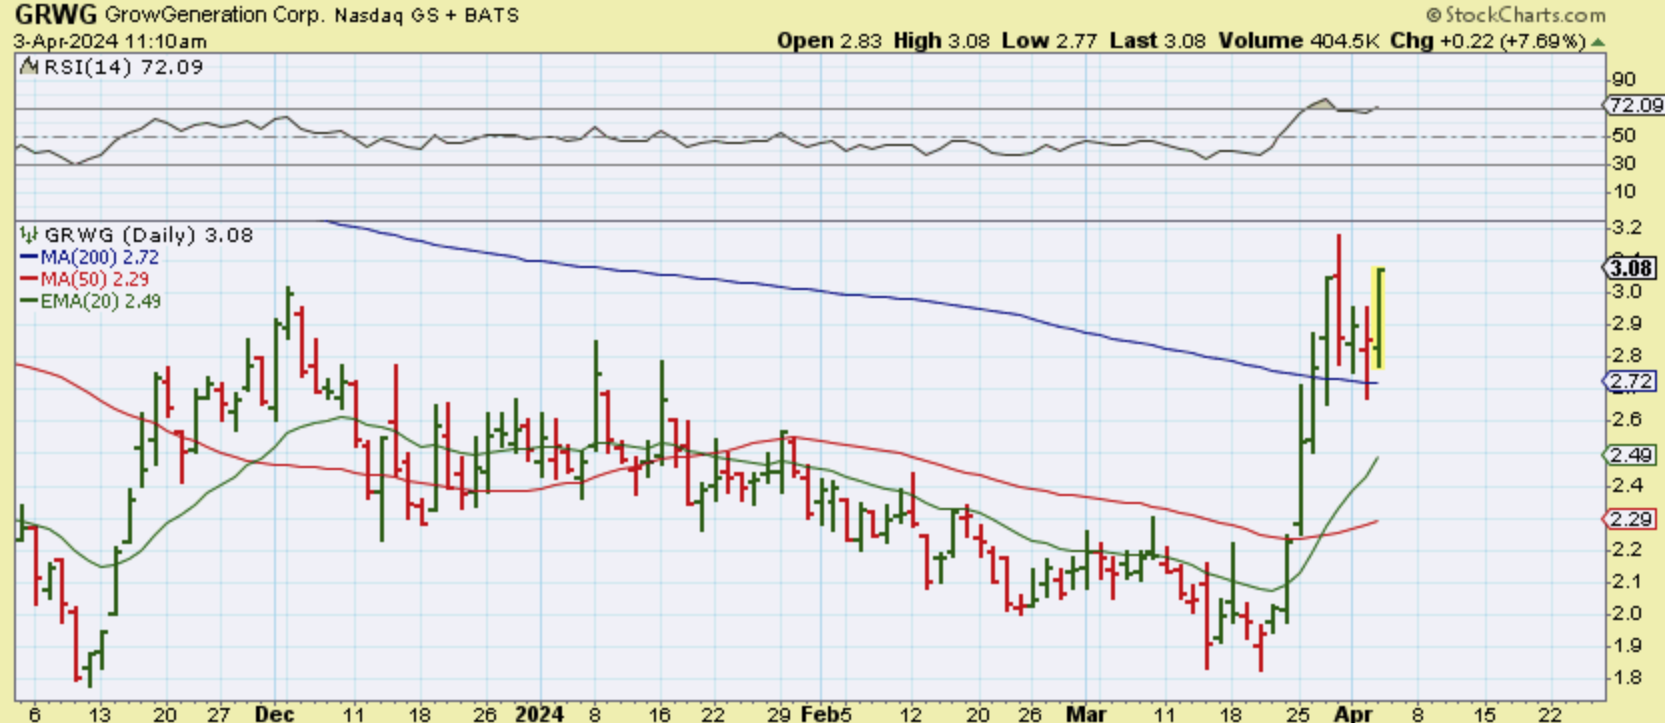Click the candlestick icon next to GRWG (Daily)
Viewport: 1665px width, 723px height.
pos(29,235)
